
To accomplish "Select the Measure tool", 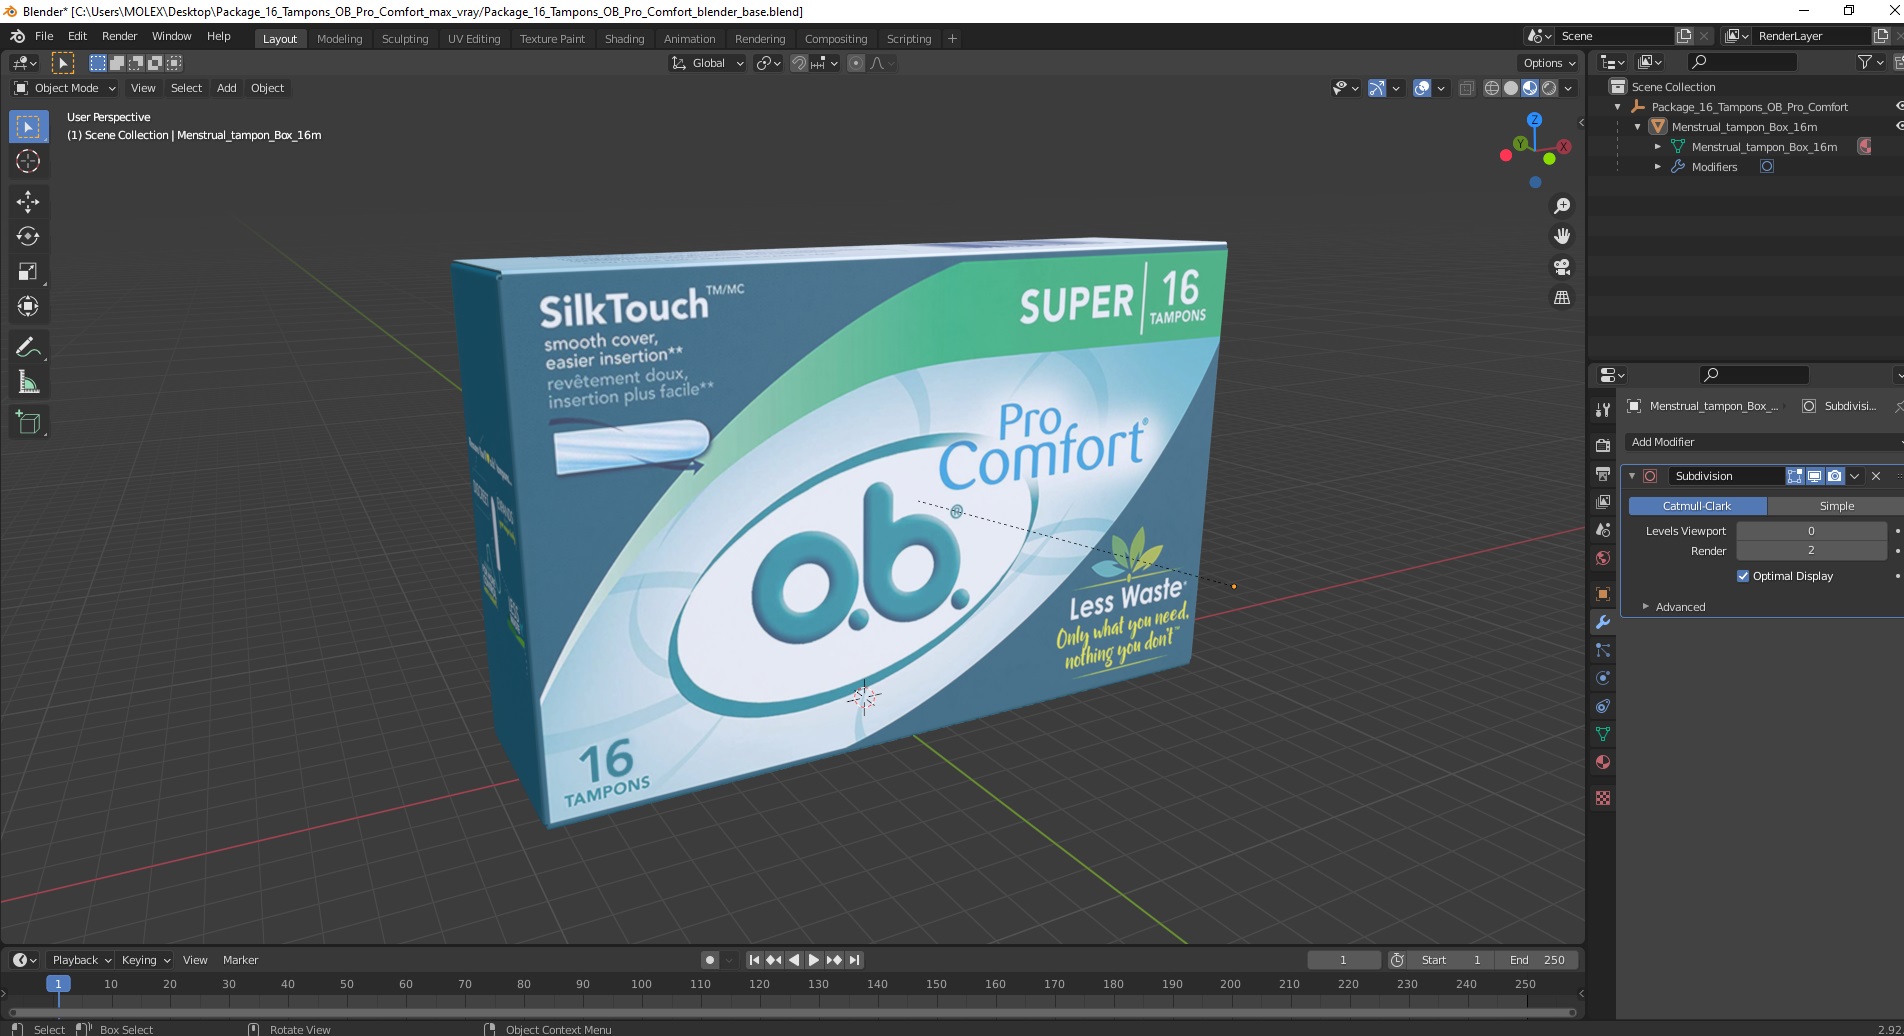I will (x=28, y=383).
